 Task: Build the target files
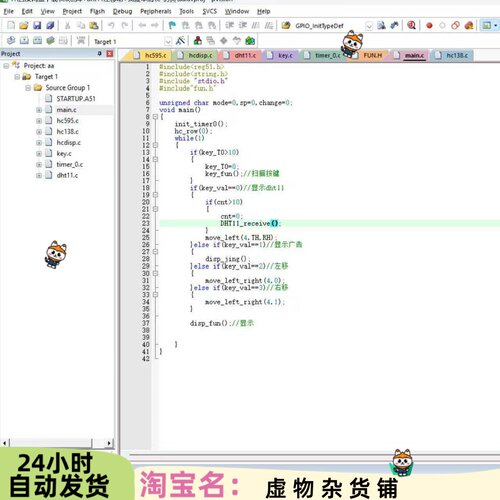click(24, 41)
